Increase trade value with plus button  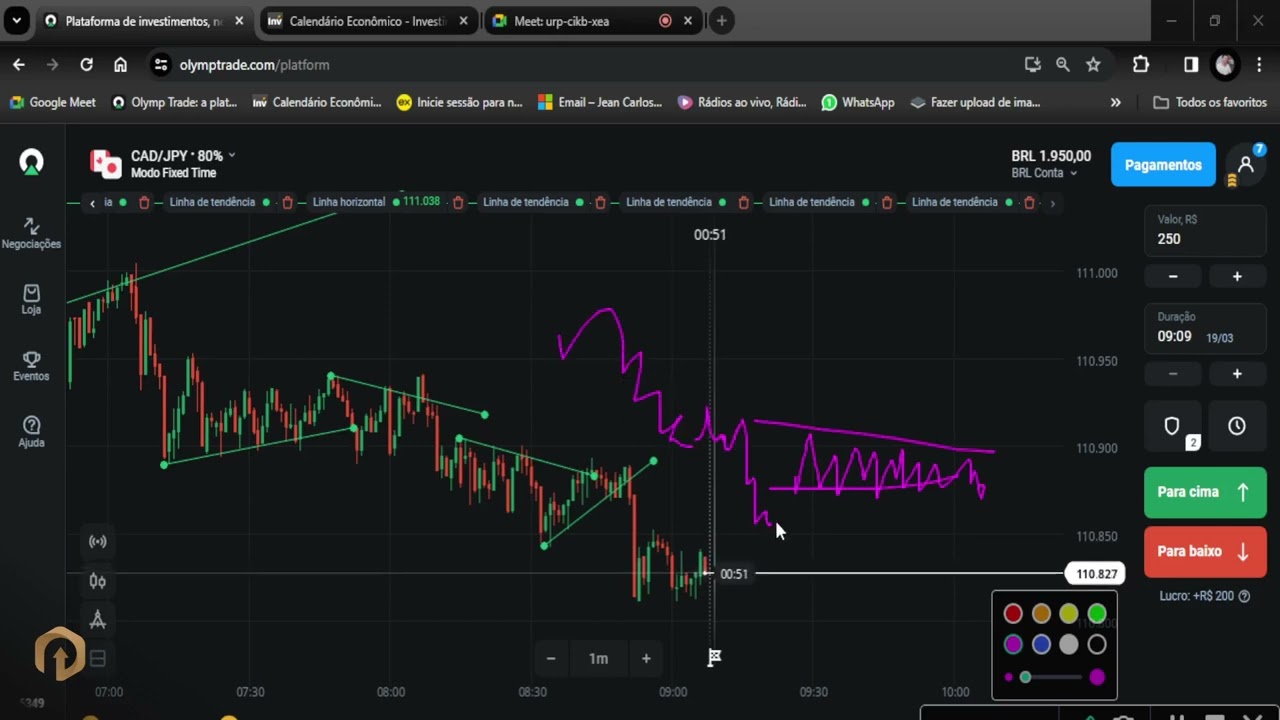tap(1237, 276)
